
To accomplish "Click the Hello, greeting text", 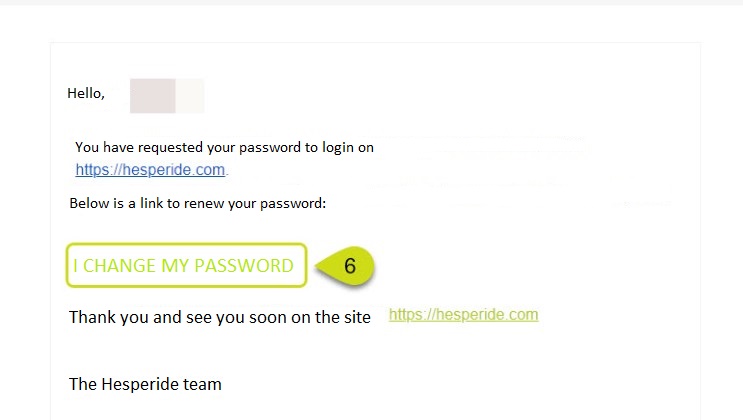I will 86,93.
